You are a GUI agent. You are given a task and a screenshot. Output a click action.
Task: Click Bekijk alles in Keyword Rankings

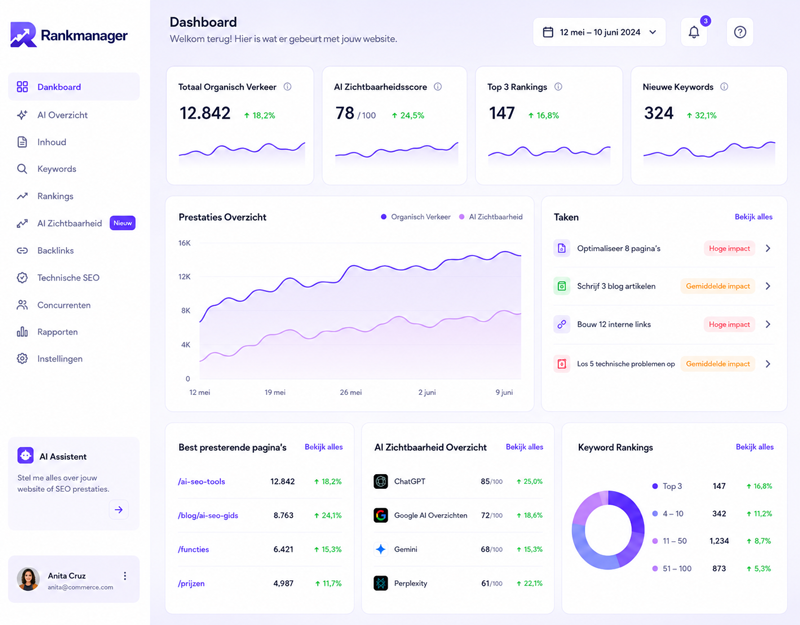click(x=755, y=447)
